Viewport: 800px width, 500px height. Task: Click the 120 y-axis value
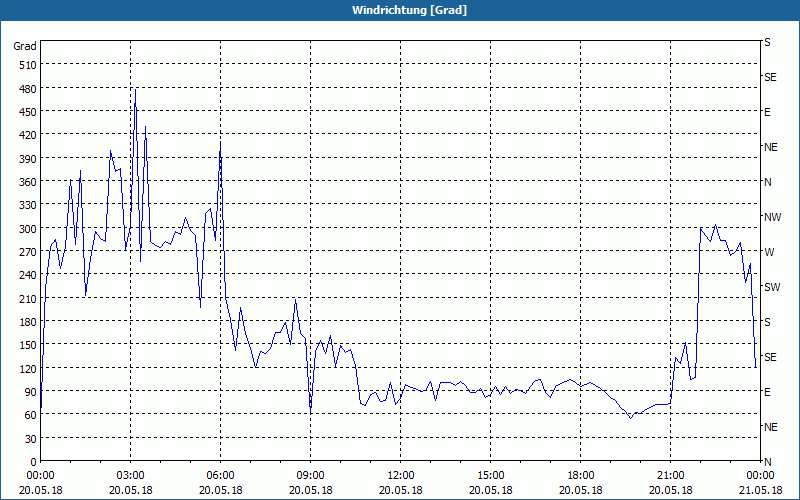pyautogui.click(x=28, y=369)
